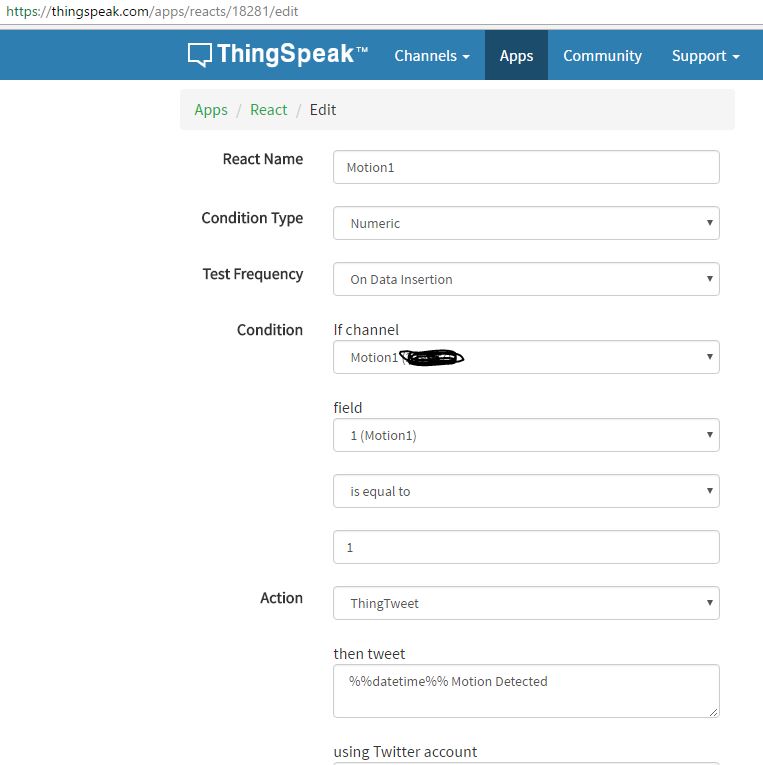The image size is (763, 765).
Task: Open the Support dropdown menu
Action: pos(705,56)
